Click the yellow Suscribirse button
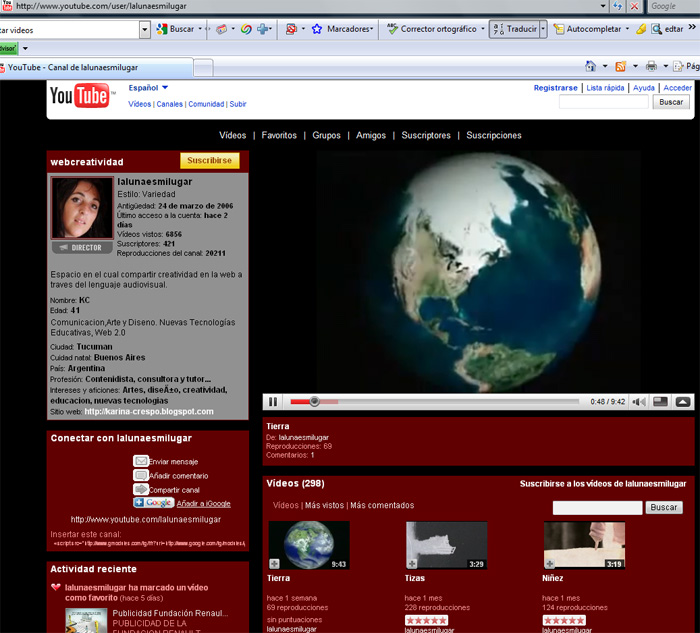The height and width of the screenshot is (633, 700). [210, 161]
